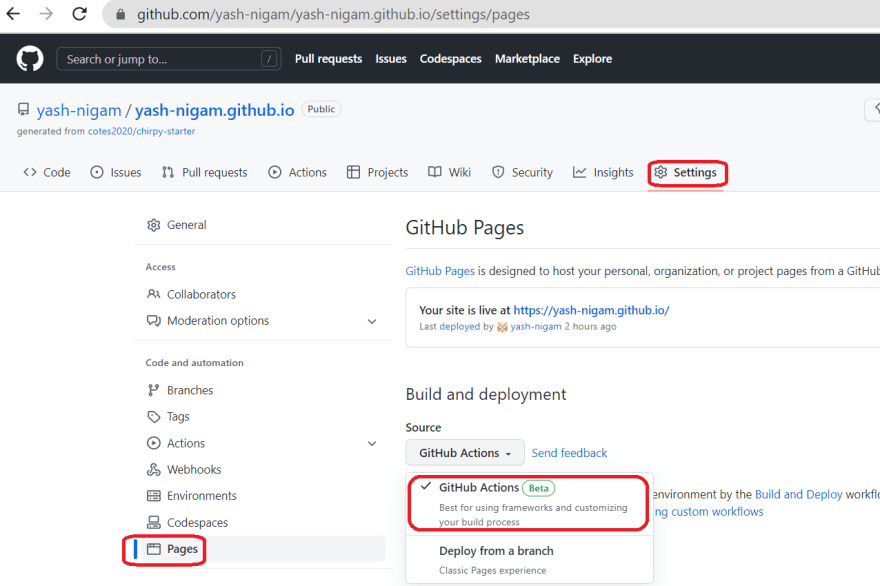Click the deployed link in status
Image resolution: width=880 pixels, height=586 pixels.
click(x=459, y=327)
